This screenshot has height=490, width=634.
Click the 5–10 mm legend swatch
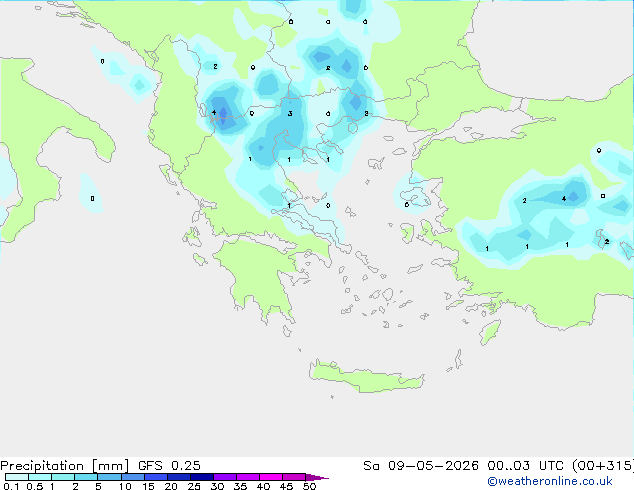[109, 477]
